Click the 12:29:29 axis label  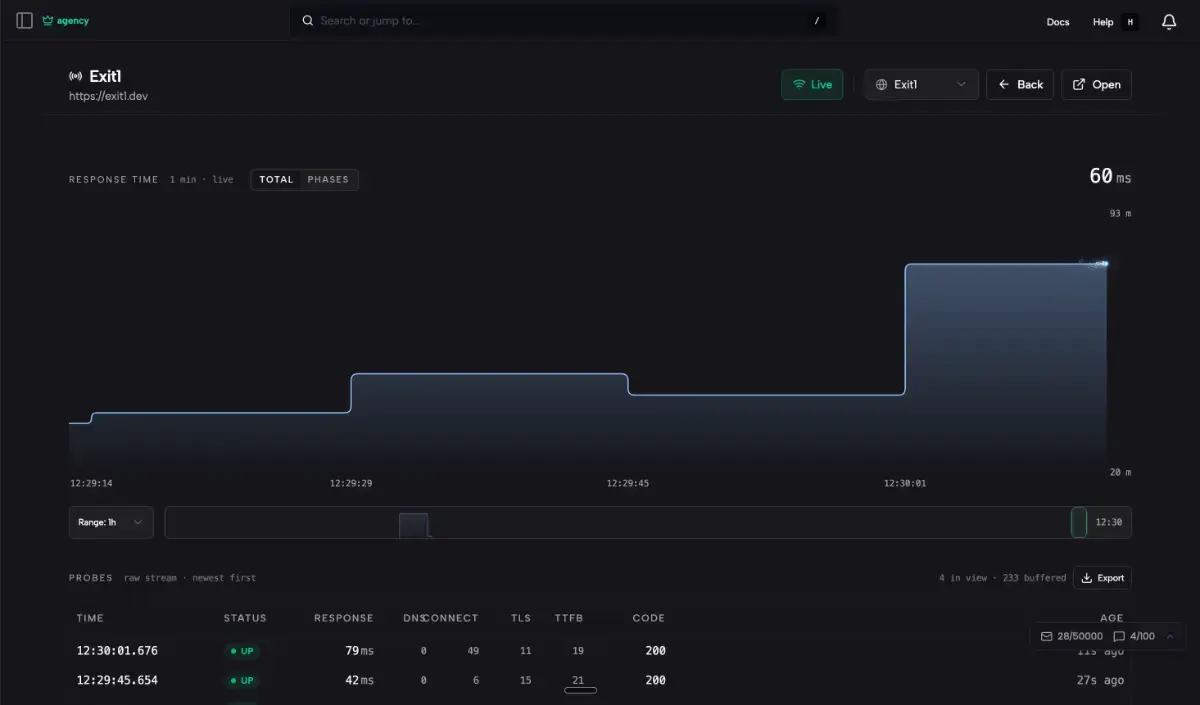point(351,483)
